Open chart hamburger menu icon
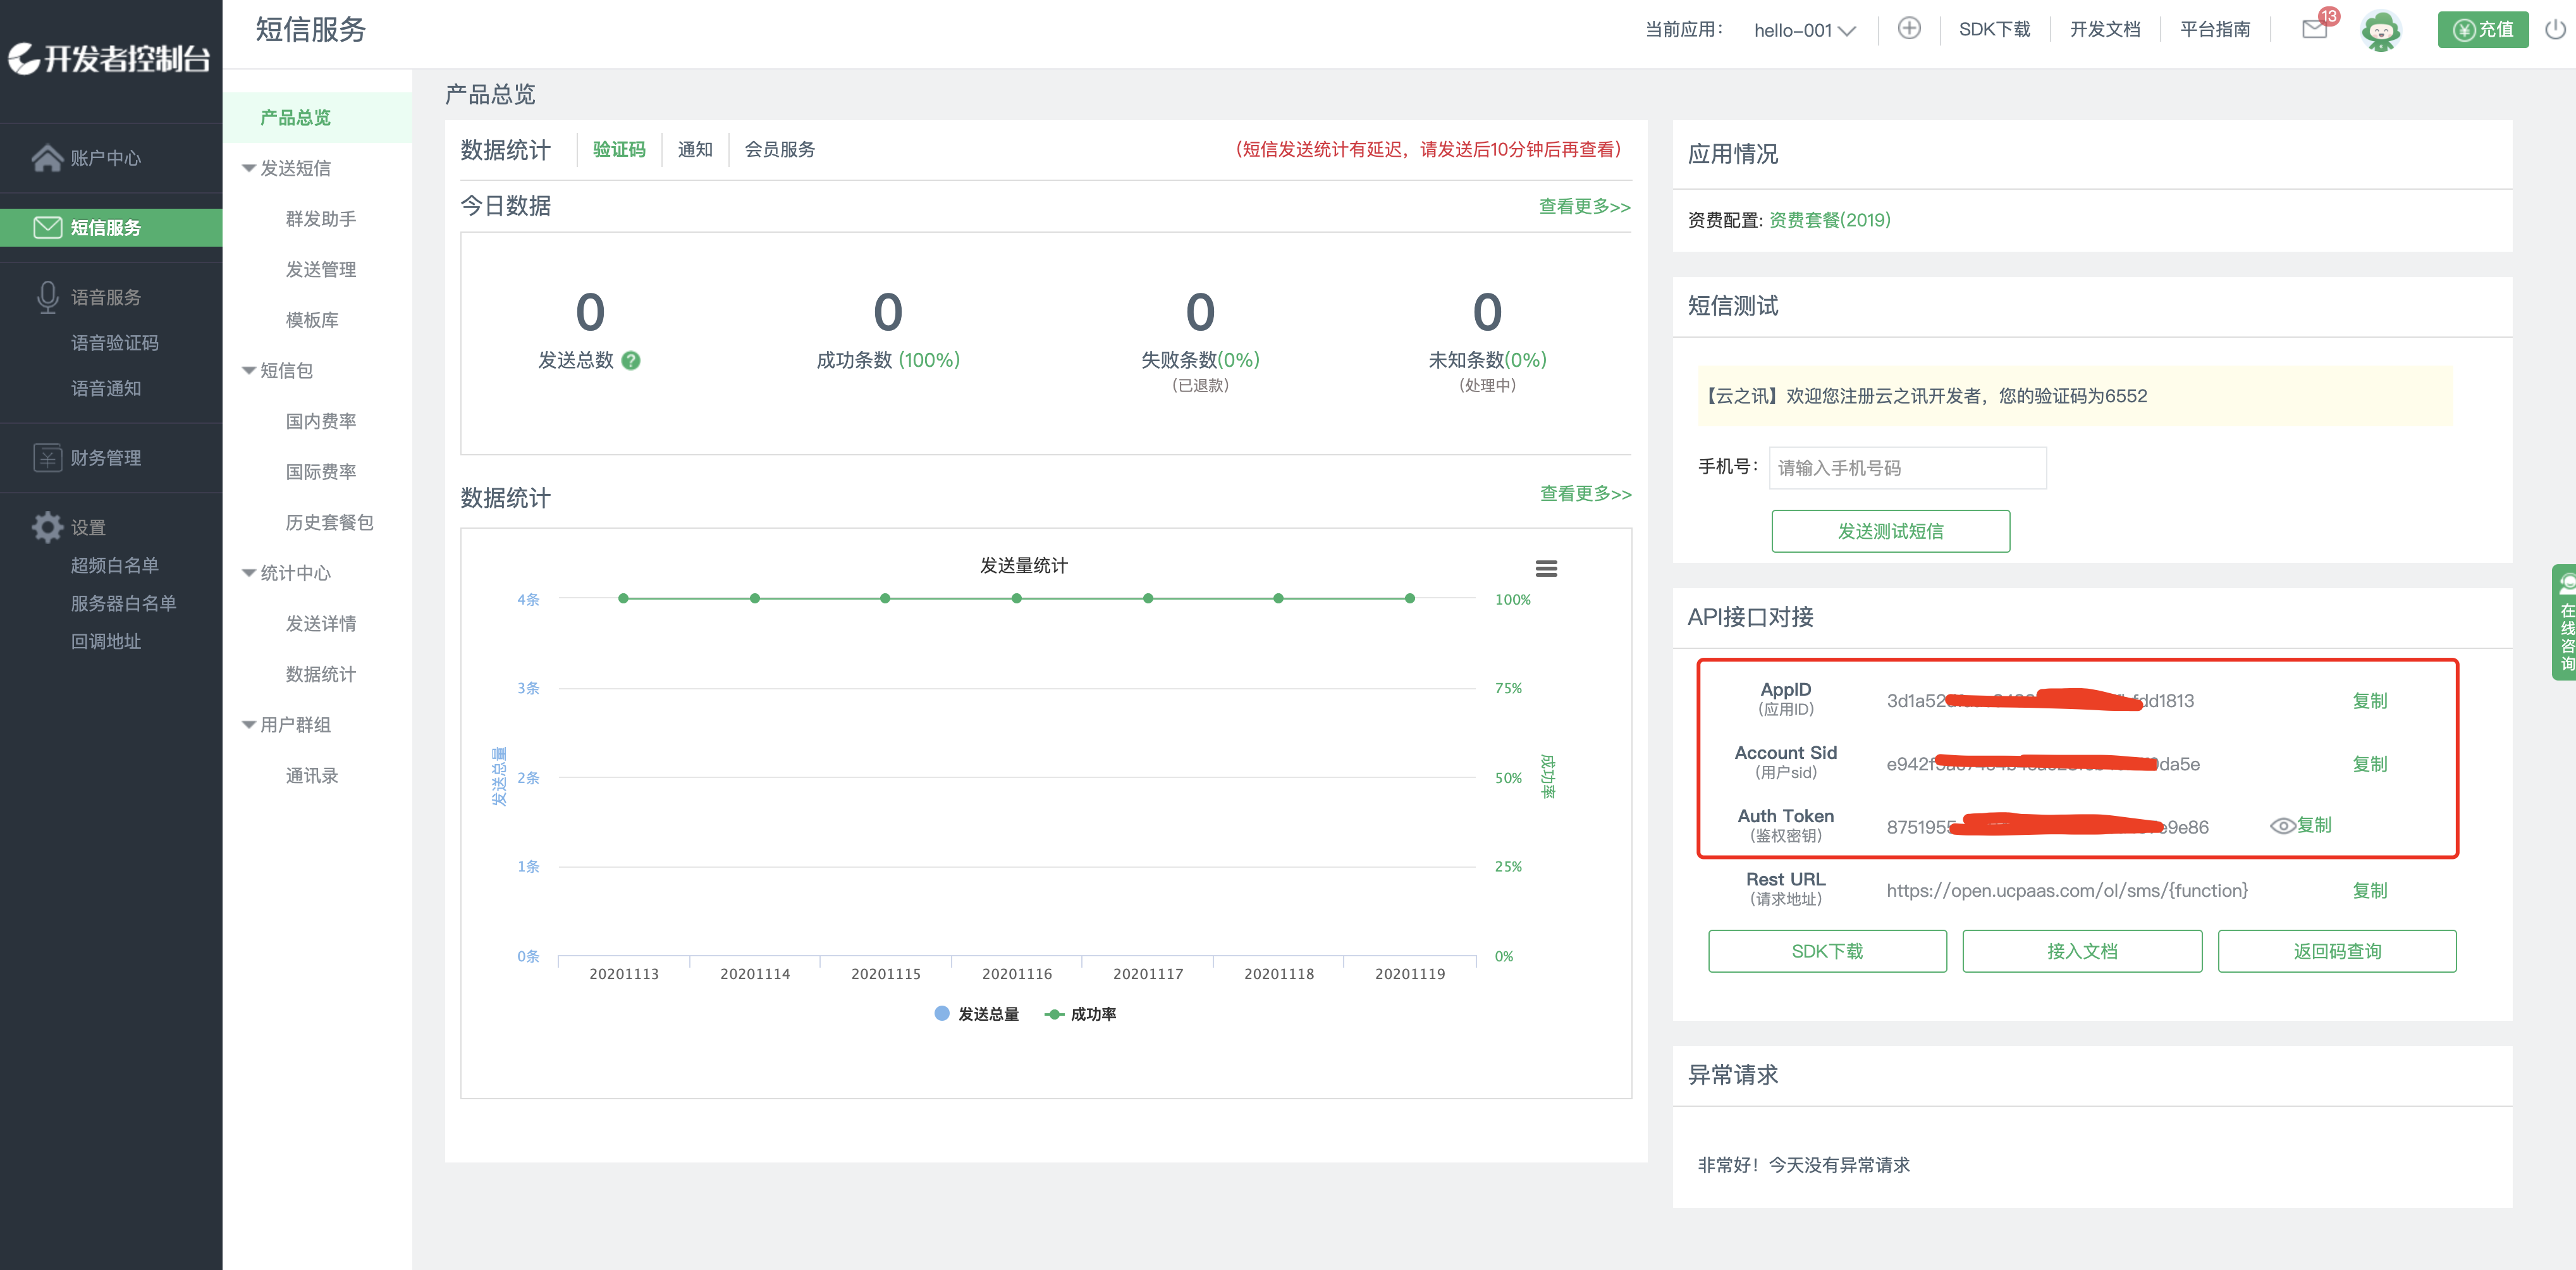 pyautogui.click(x=1546, y=568)
